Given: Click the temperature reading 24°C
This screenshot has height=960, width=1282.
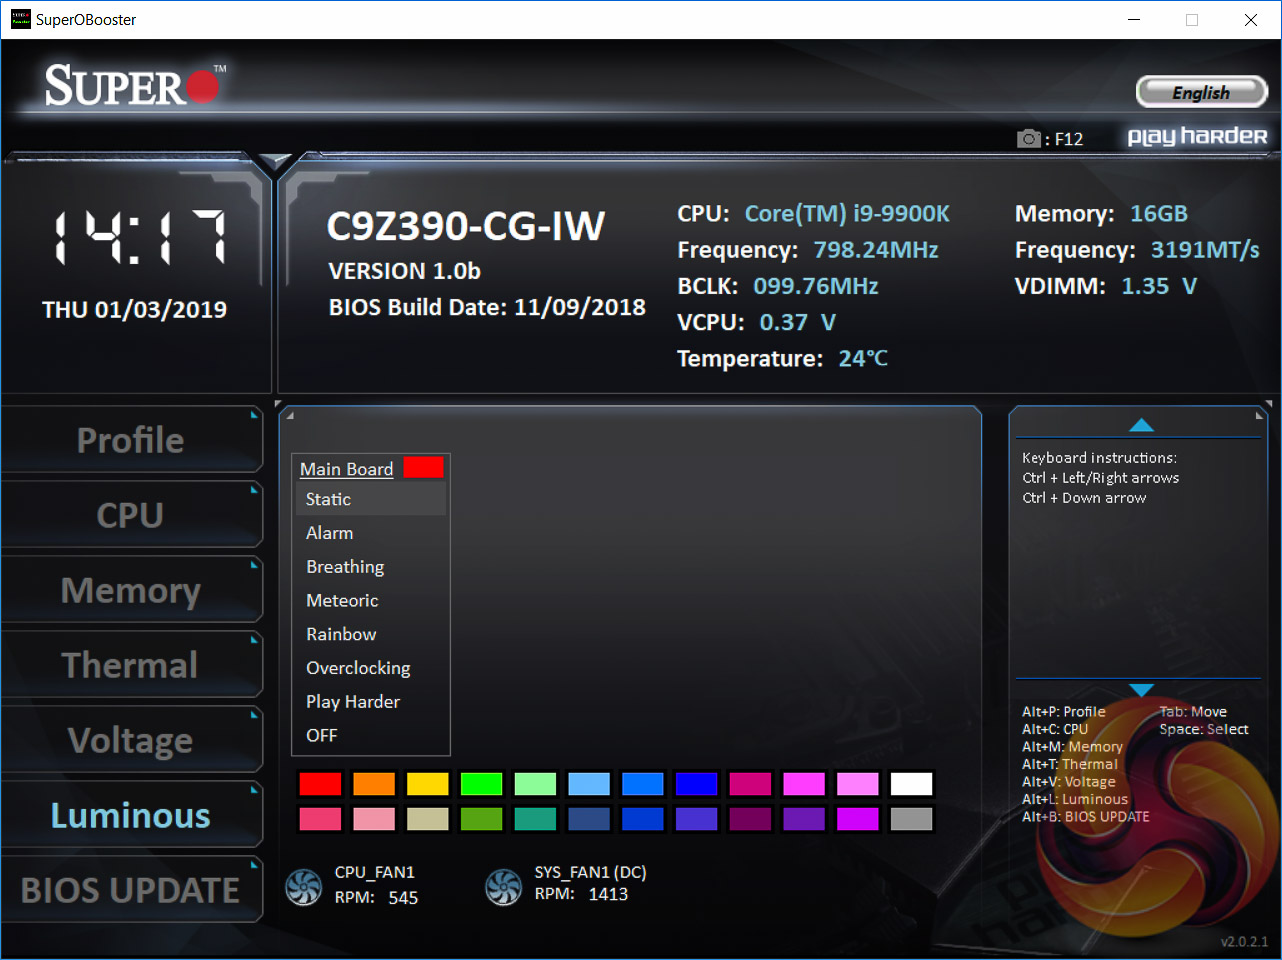Looking at the screenshot, I should point(863,358).
